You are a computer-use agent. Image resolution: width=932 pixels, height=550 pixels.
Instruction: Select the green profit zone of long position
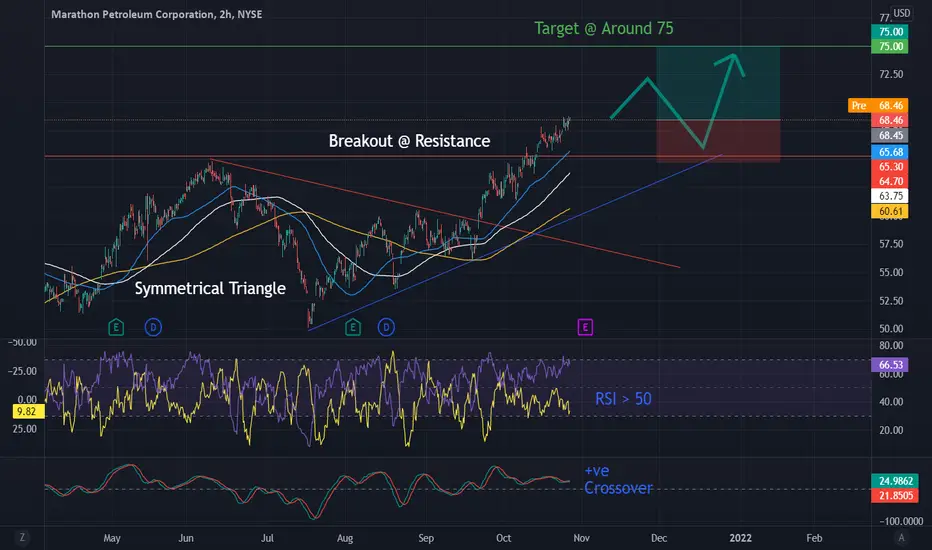pos(718,83)
